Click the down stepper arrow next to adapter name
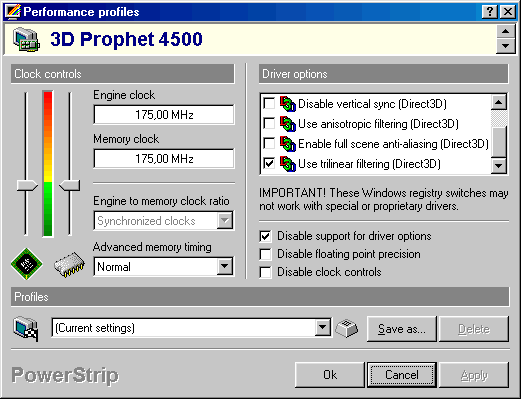 (x=505, y=46)
